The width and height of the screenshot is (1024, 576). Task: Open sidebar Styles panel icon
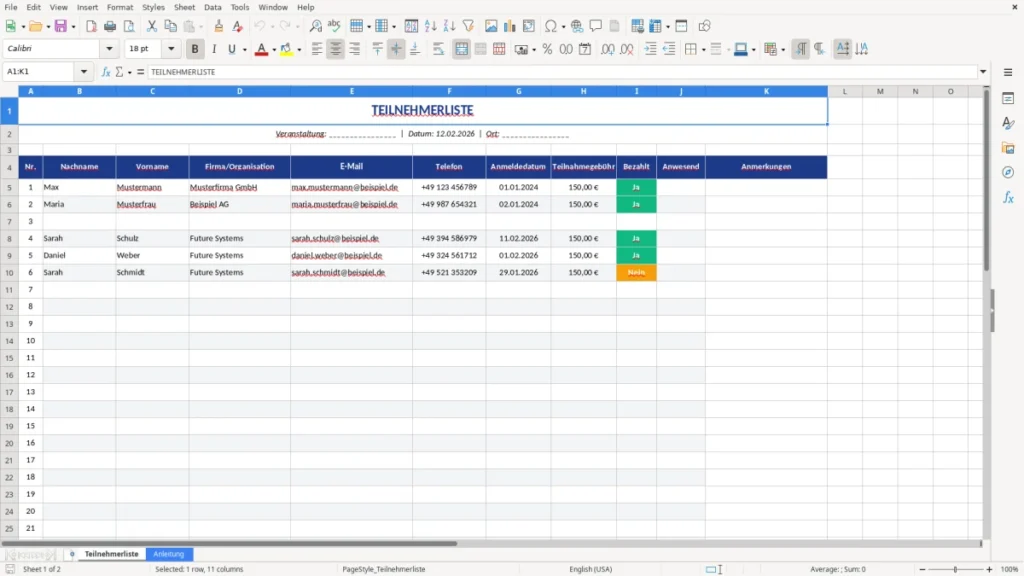1008,123
